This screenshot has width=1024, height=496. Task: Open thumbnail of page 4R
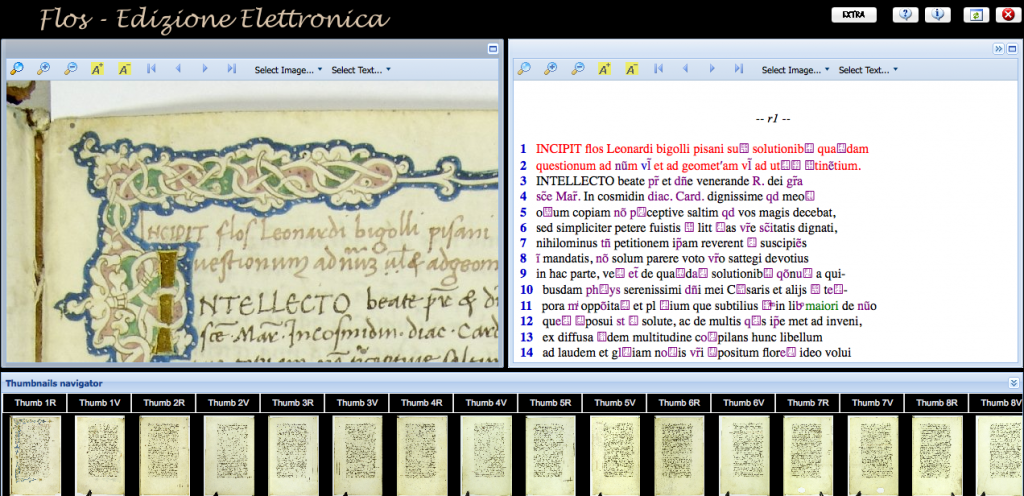[422, 455]
